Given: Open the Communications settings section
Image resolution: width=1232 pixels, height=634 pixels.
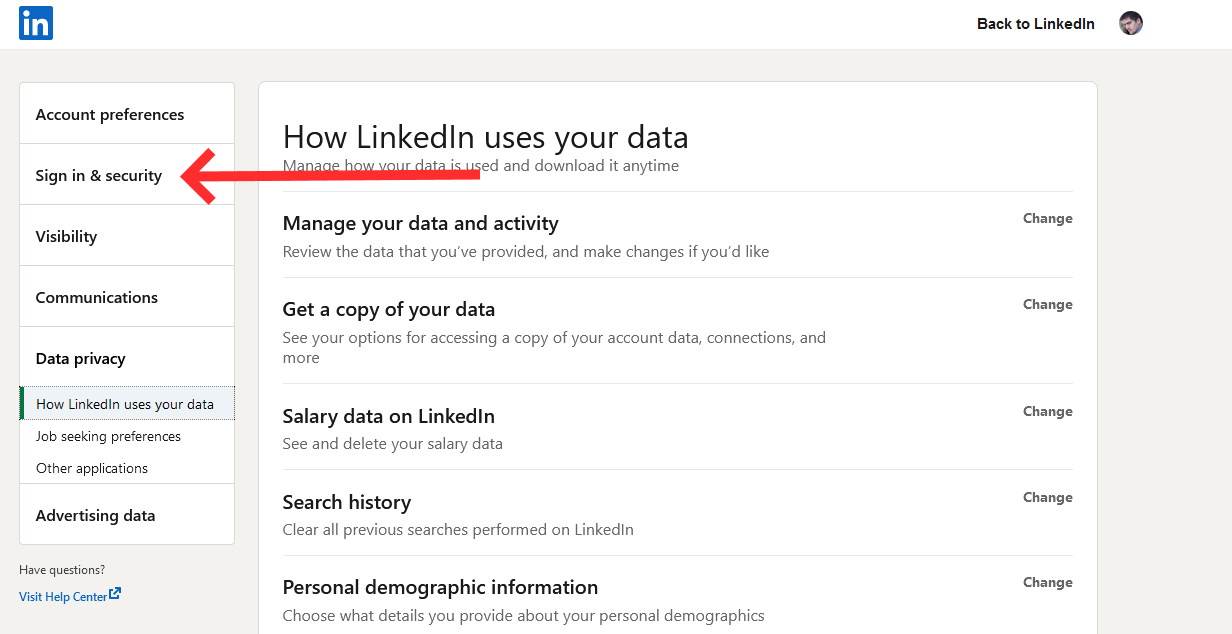Looking at the screenshot, I should (96, 297).
